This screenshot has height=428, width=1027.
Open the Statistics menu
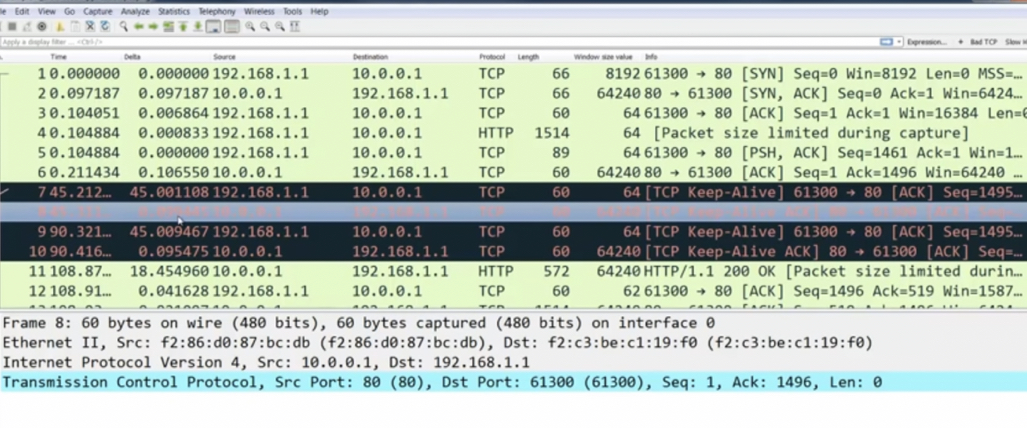pos(174,11)
